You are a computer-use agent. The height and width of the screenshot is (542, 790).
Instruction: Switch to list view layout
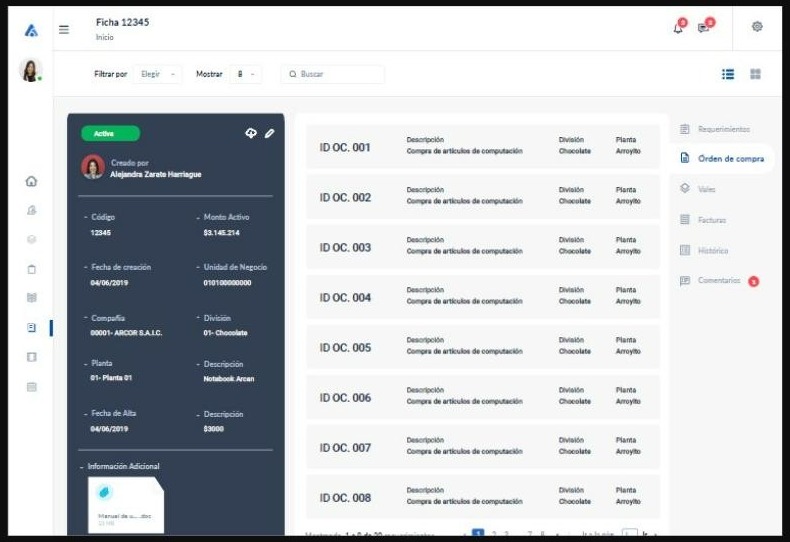[728, 74]
